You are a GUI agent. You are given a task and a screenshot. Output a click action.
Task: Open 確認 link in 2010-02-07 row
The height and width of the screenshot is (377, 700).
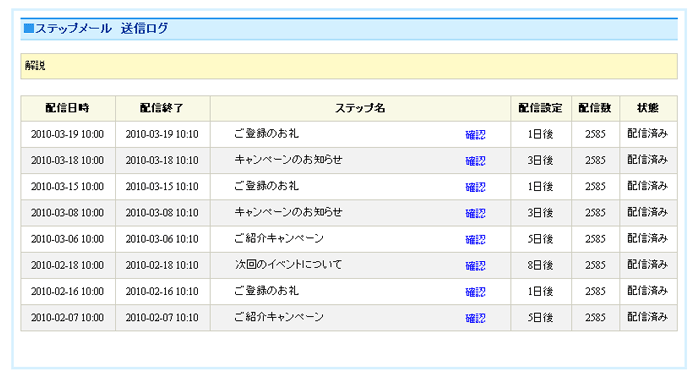point(475,318)
